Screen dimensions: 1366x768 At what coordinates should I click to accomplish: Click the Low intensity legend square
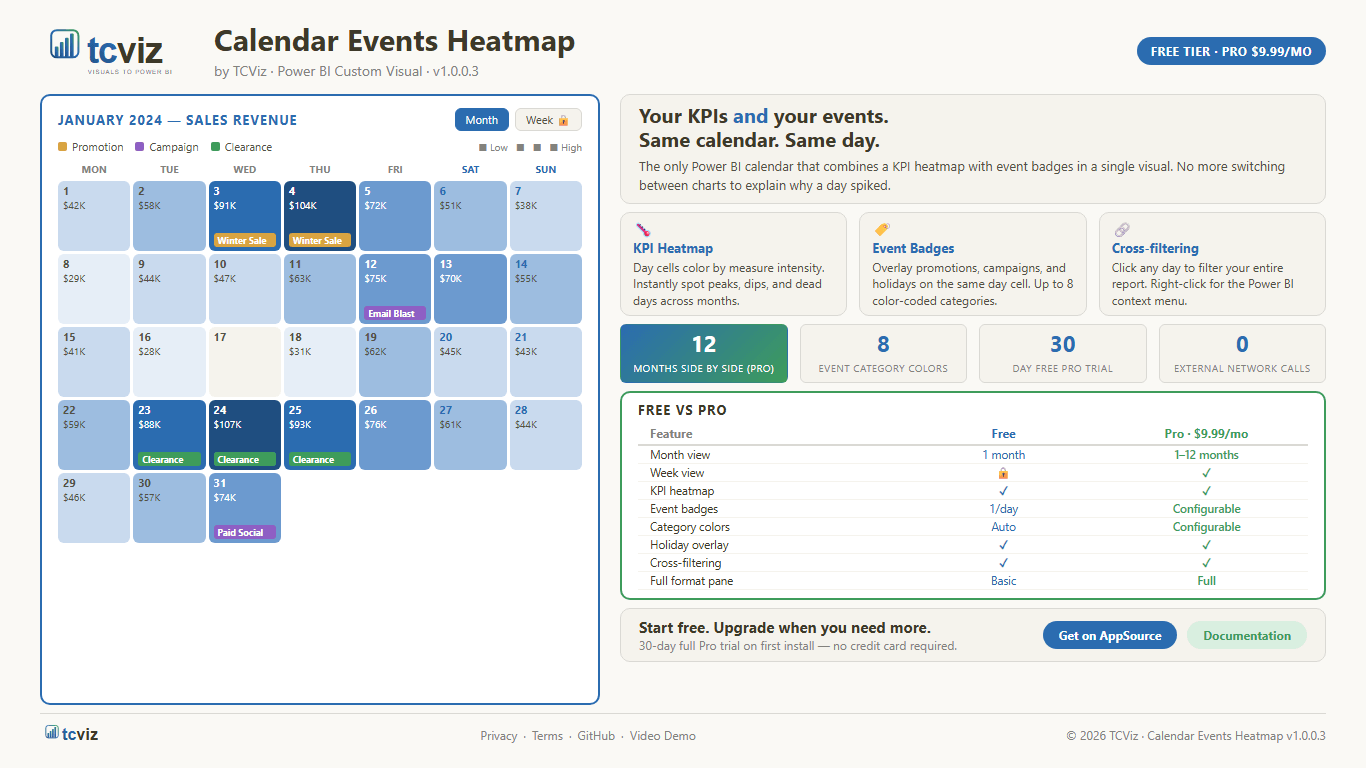click(x=483, y=148)
